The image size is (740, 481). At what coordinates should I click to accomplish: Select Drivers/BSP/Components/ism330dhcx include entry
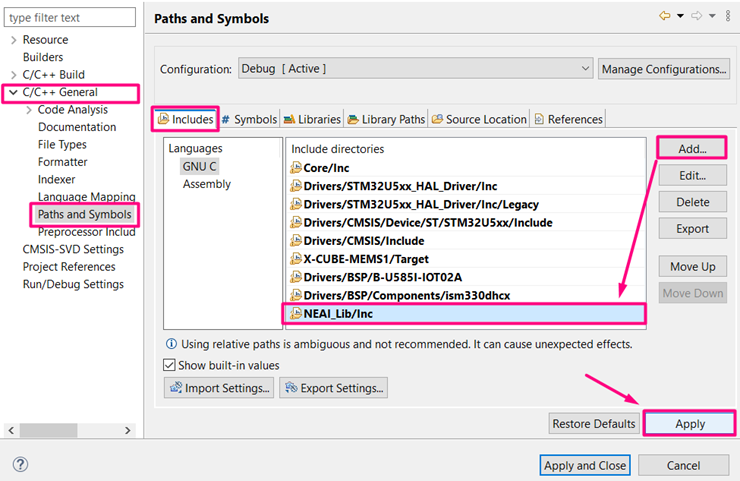point(466,295)
